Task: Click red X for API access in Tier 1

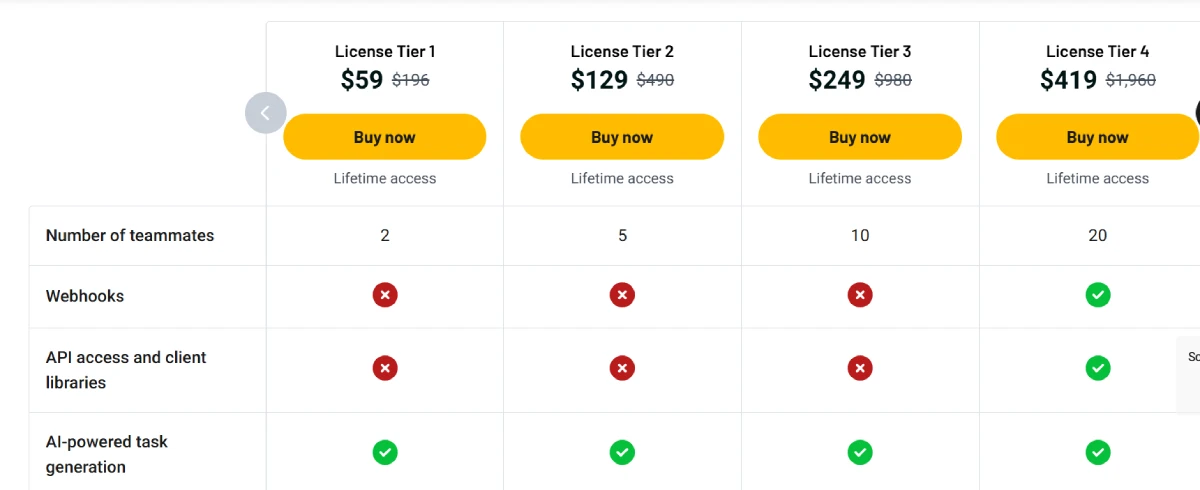Action: (x=385, y=369)
